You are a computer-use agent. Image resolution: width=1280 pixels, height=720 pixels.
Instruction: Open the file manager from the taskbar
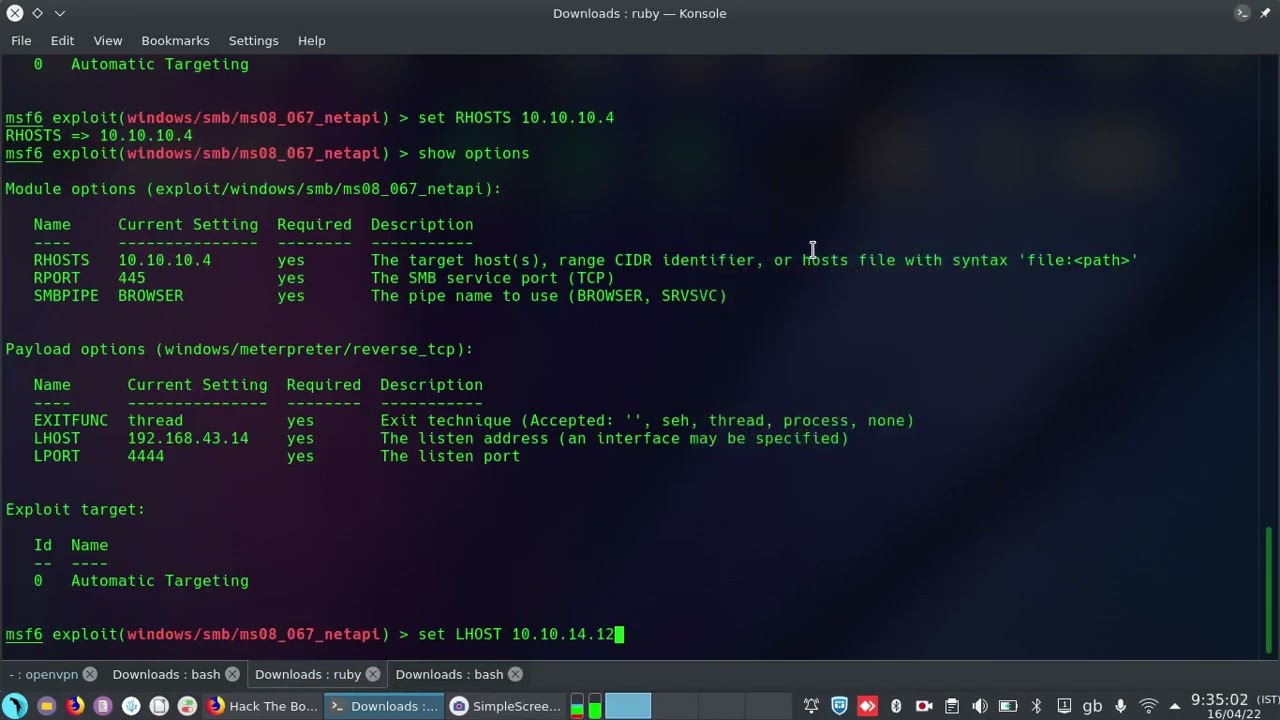click(46, 706)
